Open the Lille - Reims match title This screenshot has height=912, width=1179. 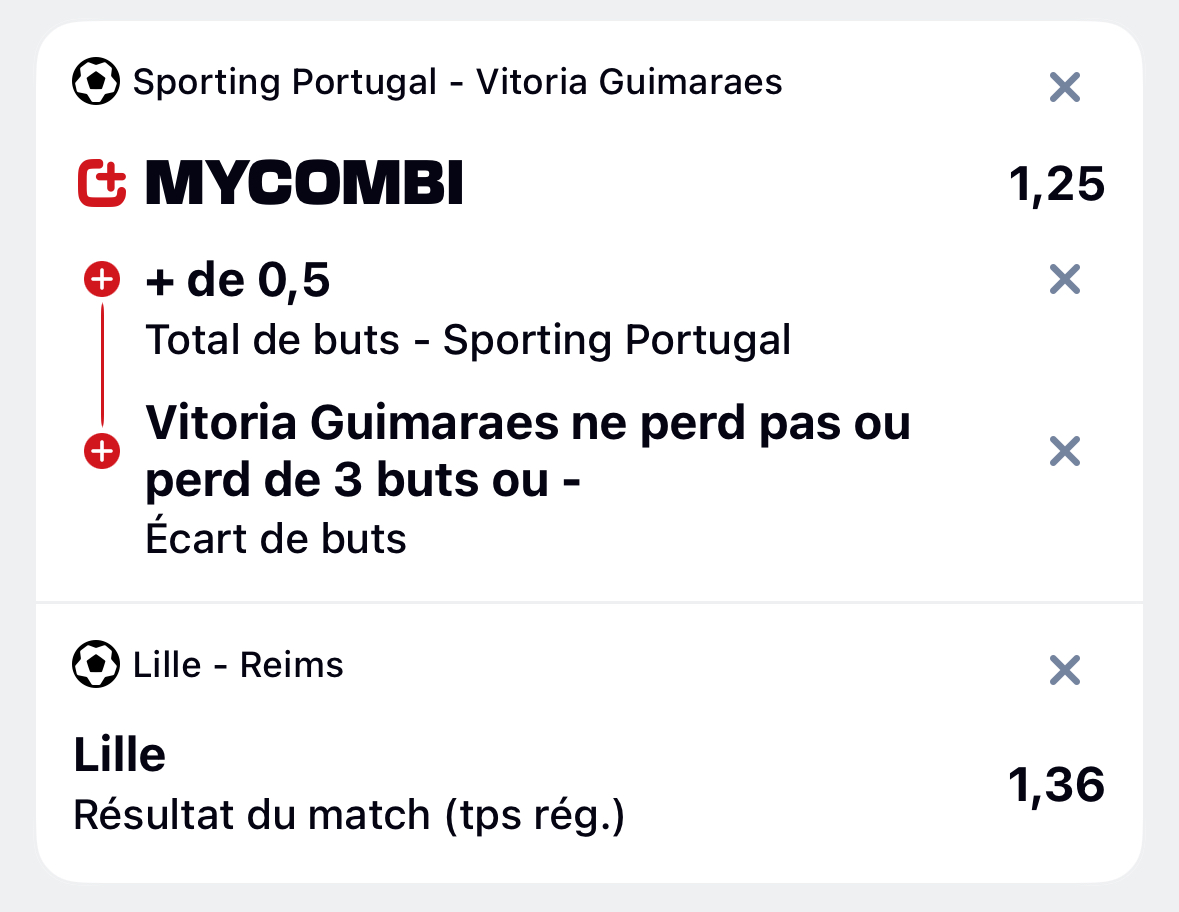[x=238, y=665]
